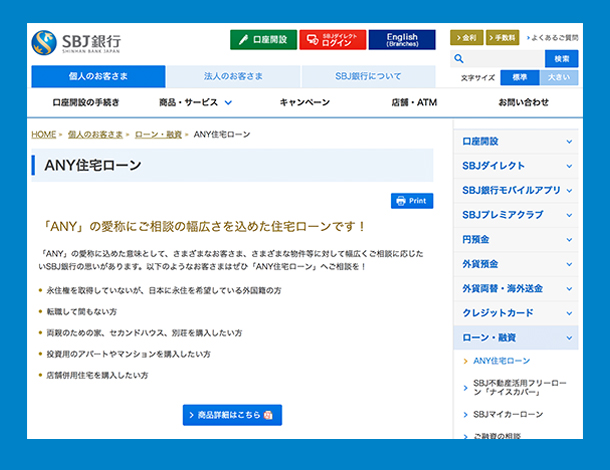Click the search input field
The width and height of the screenshot is (610, 470).
pyautogui.click(x=497, y=59)
